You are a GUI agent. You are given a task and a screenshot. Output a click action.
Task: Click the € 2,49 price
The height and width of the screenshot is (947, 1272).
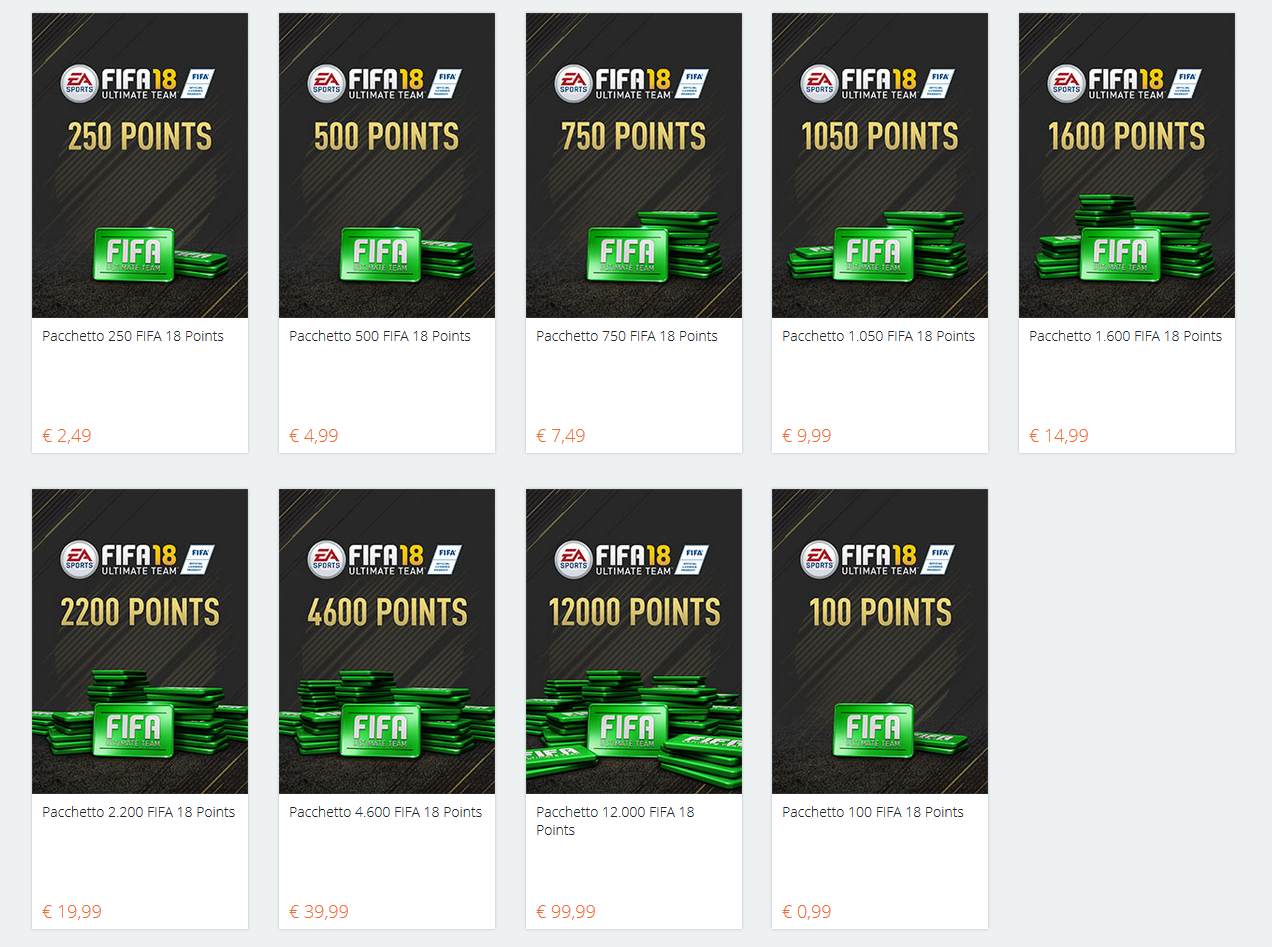tap(67, 436)
